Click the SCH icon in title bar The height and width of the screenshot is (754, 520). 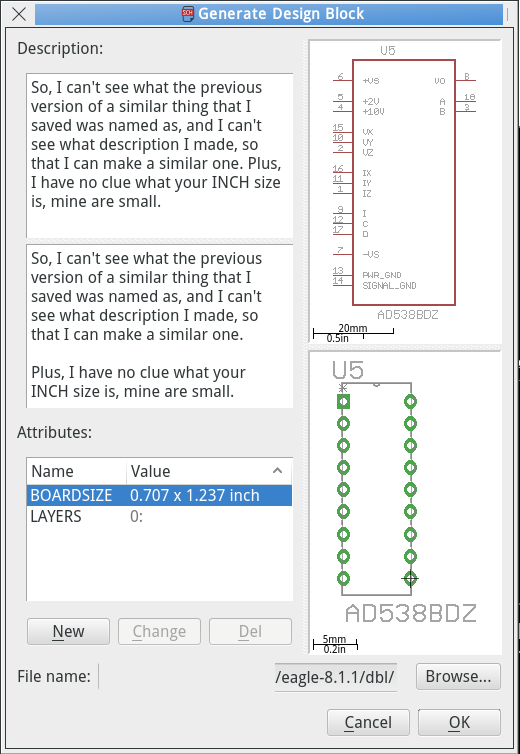188,13
